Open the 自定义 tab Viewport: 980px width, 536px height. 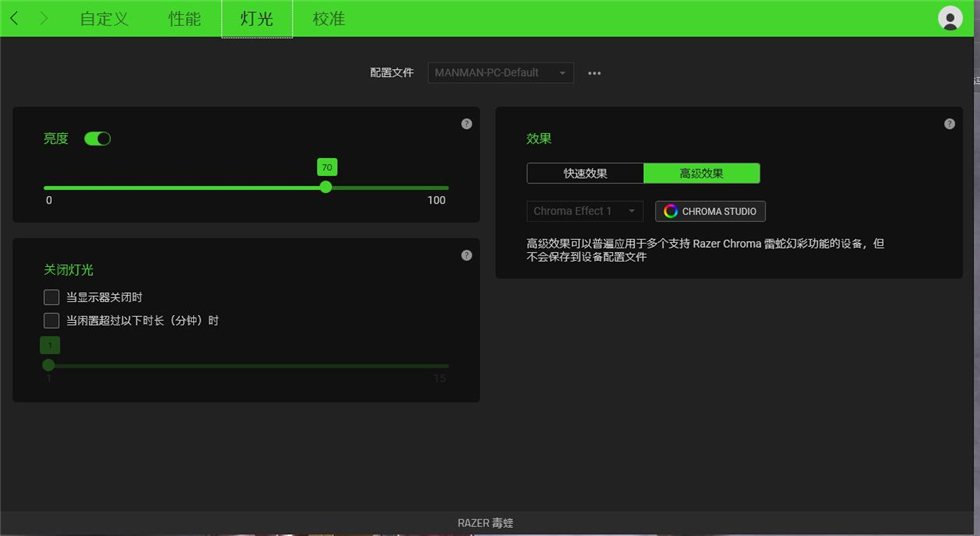tap(104, 19)
